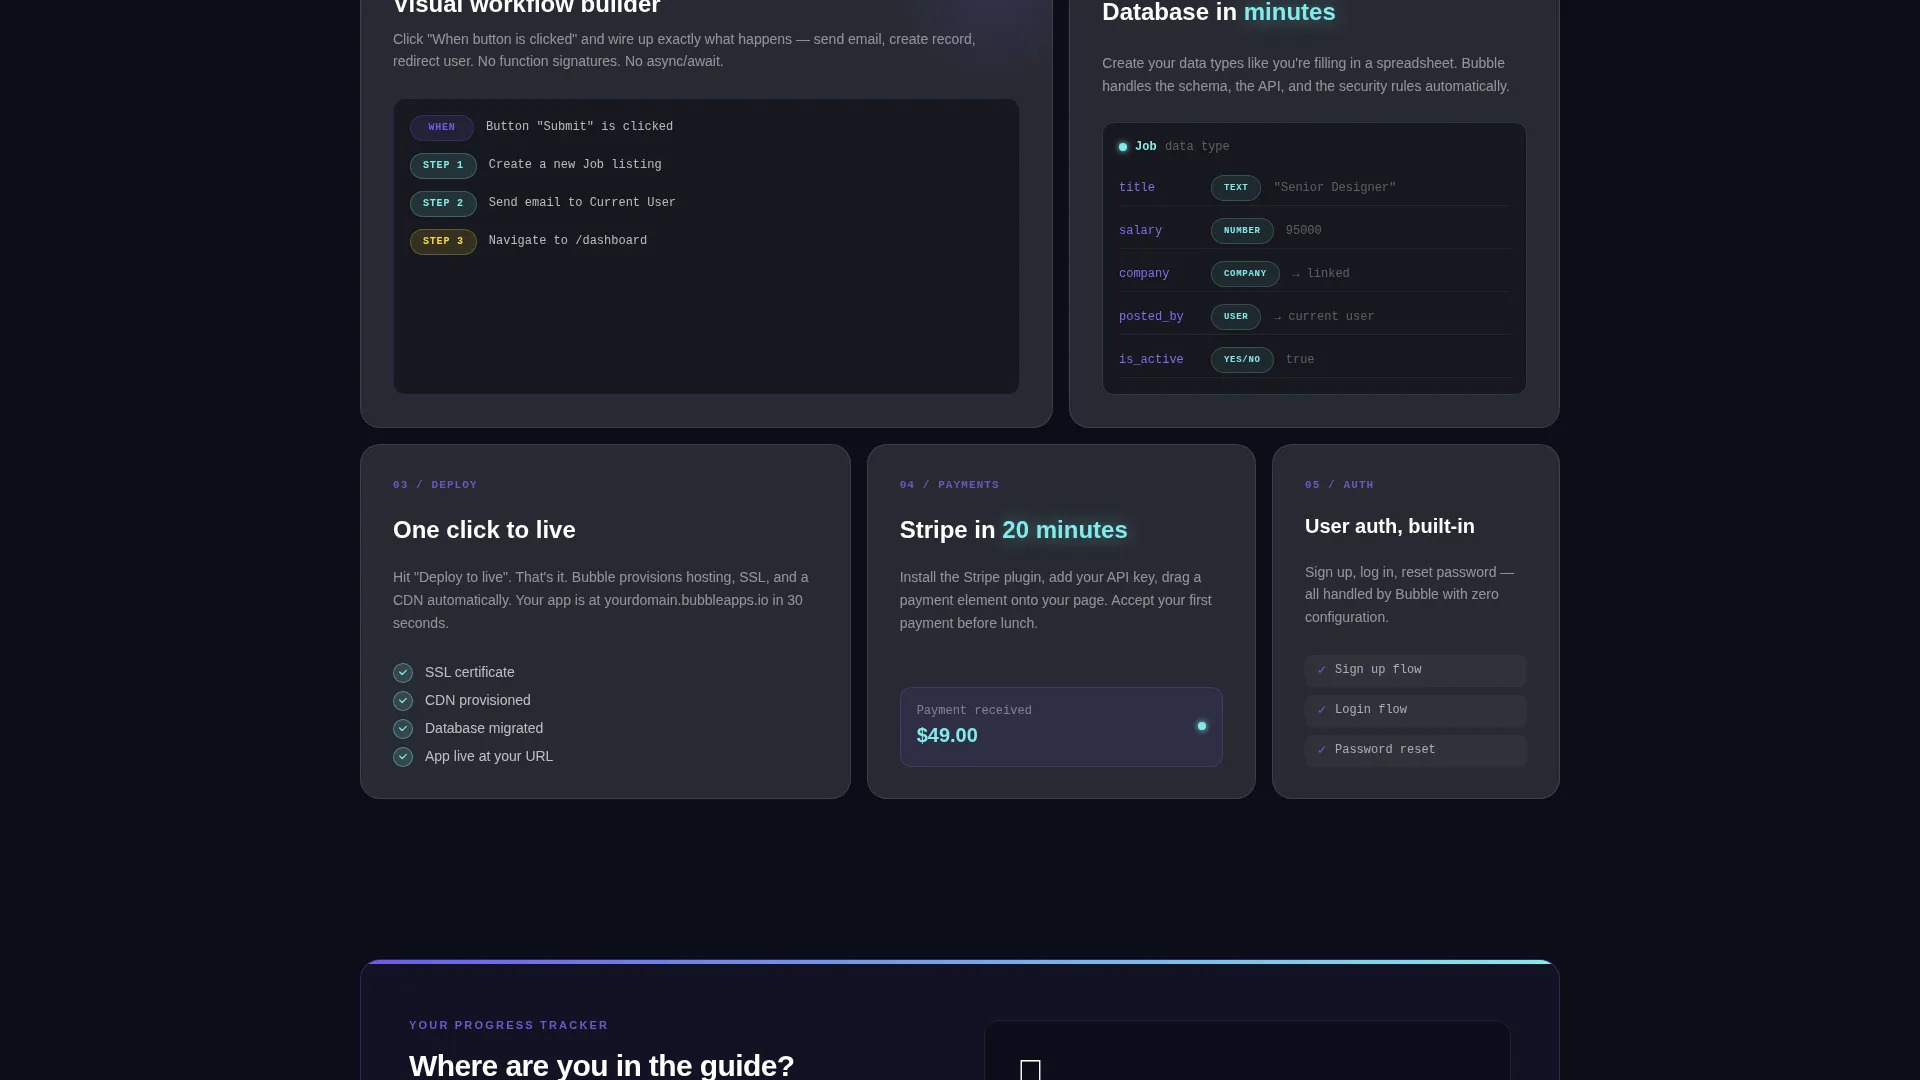1920x1080 pixels.
Task: Click the 'YOUR PROGRESS TRACKER' label
Action: (509, 1026)
